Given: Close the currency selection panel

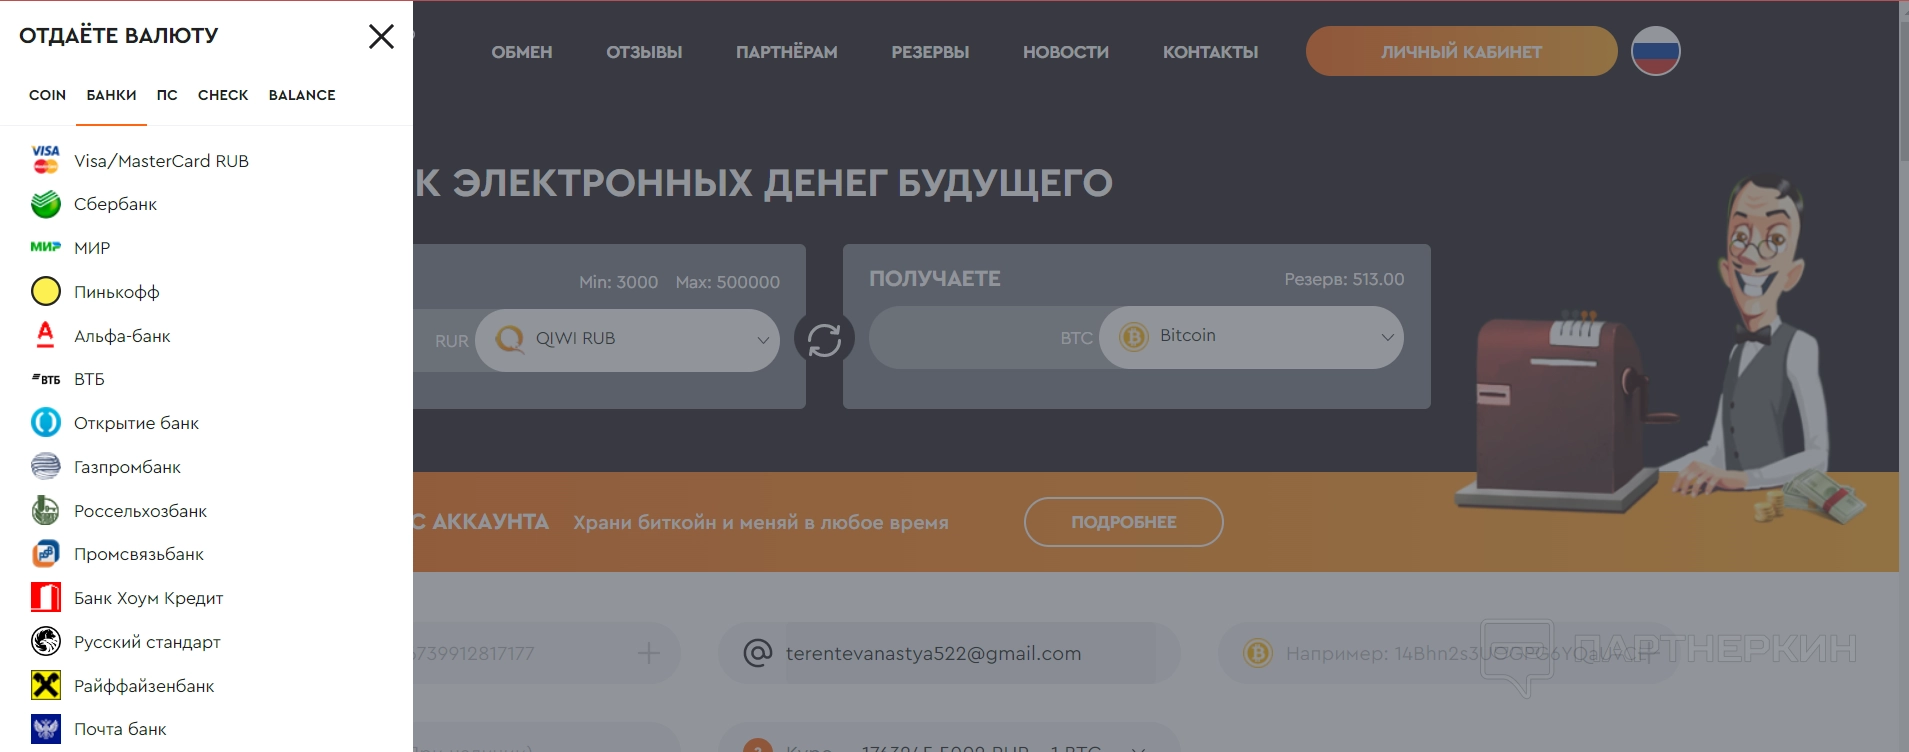Looking at the screenshot, I should click(x=381, y=37).
